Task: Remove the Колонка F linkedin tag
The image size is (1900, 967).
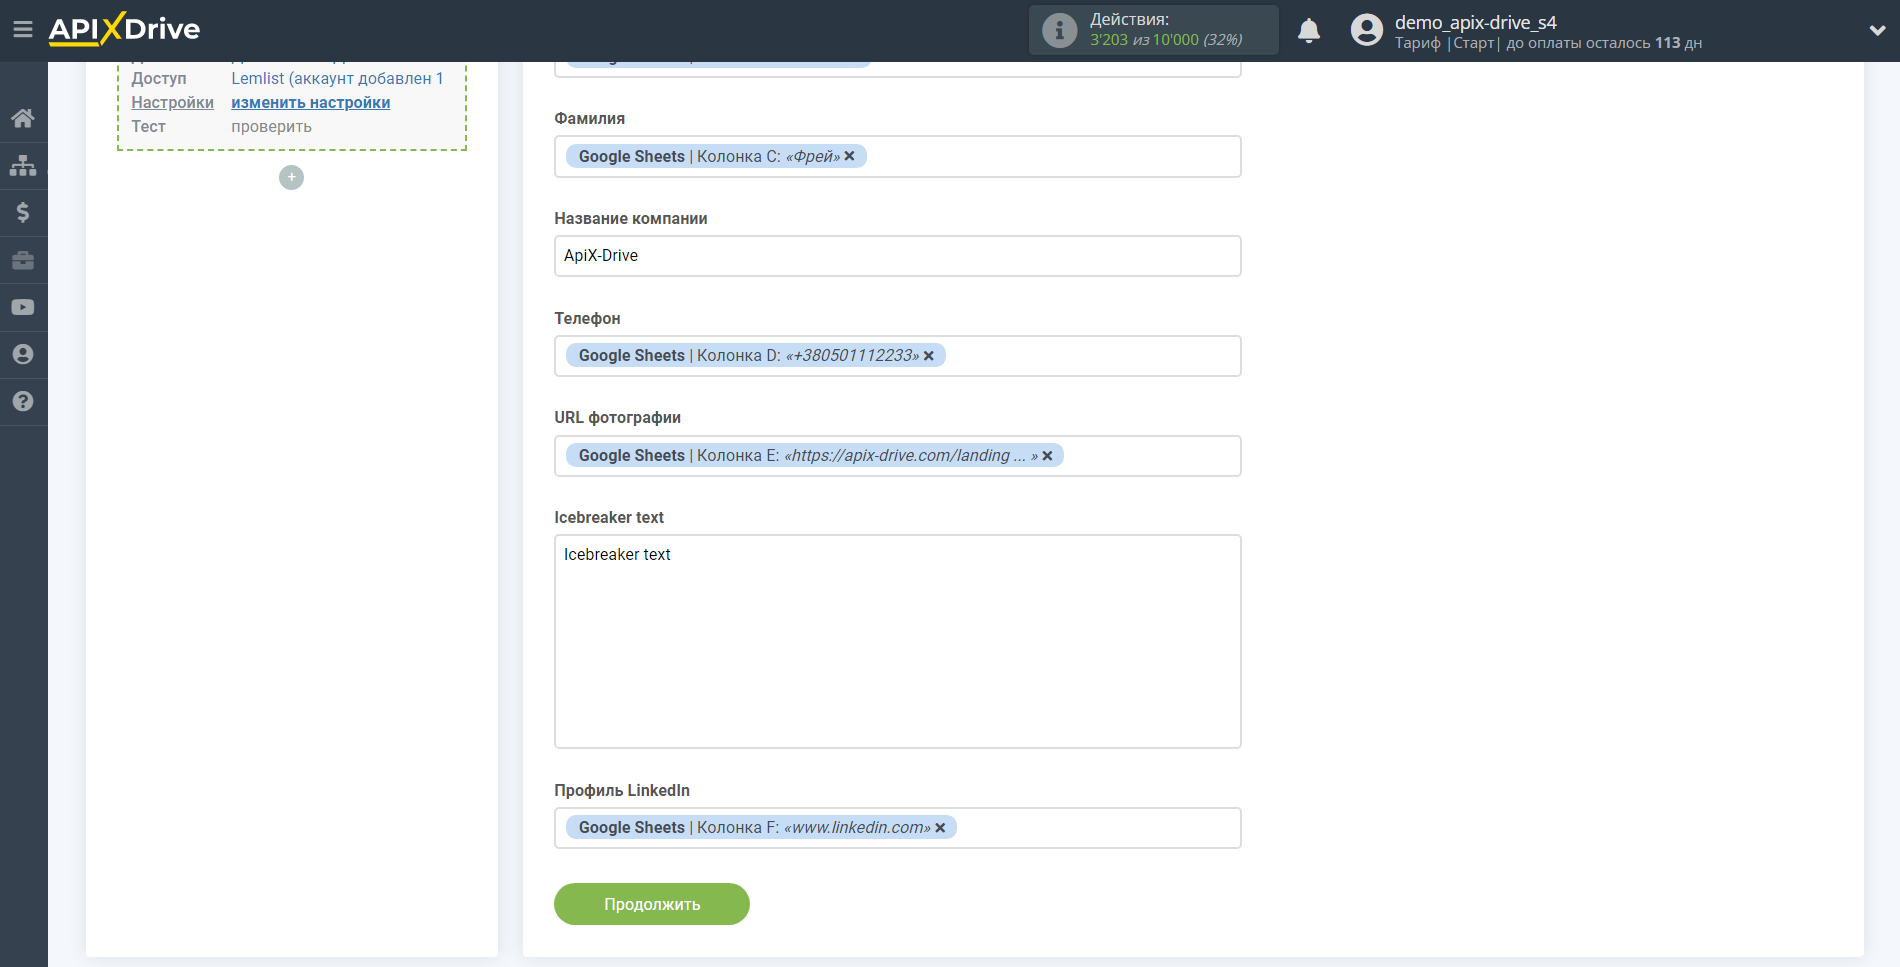Action: pos(940,828)
